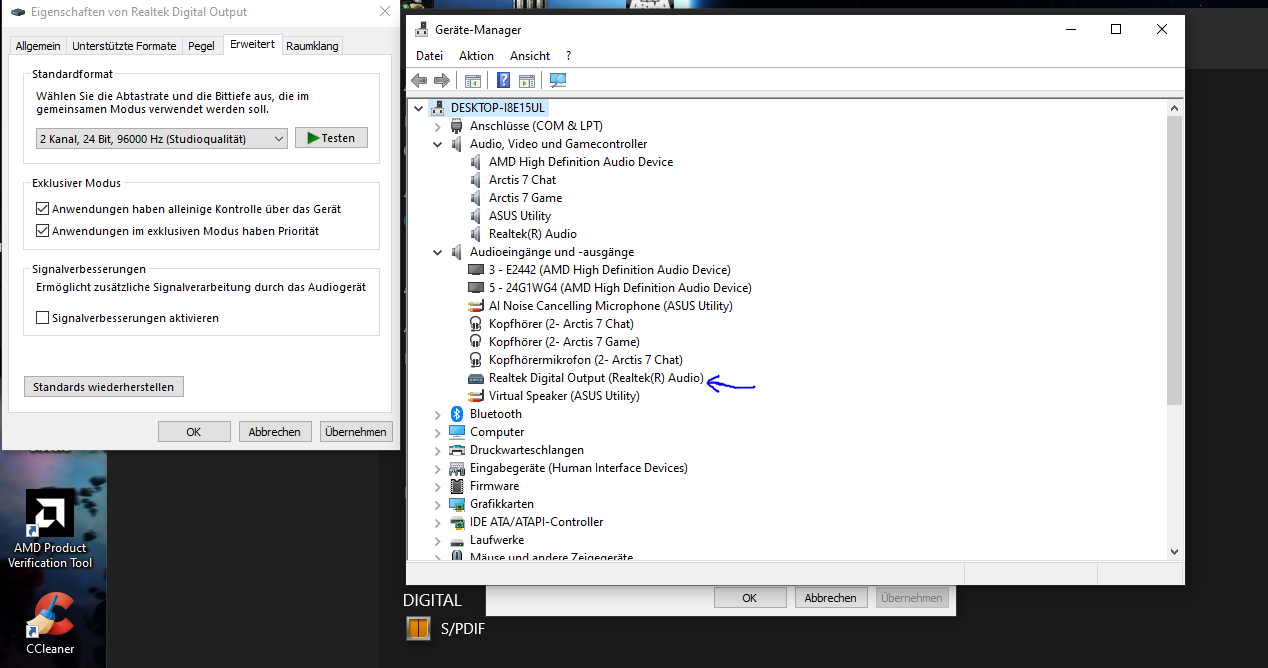Click scrollbar down arrow in Geräte-Manager
Viewport: 1268px width, 668px height.
tap(1175, 550)
